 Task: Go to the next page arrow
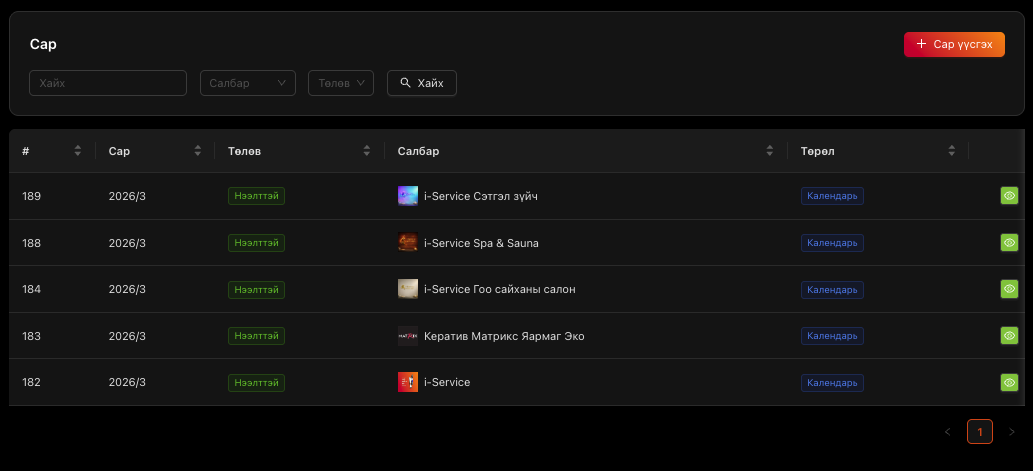(1011, 432)
